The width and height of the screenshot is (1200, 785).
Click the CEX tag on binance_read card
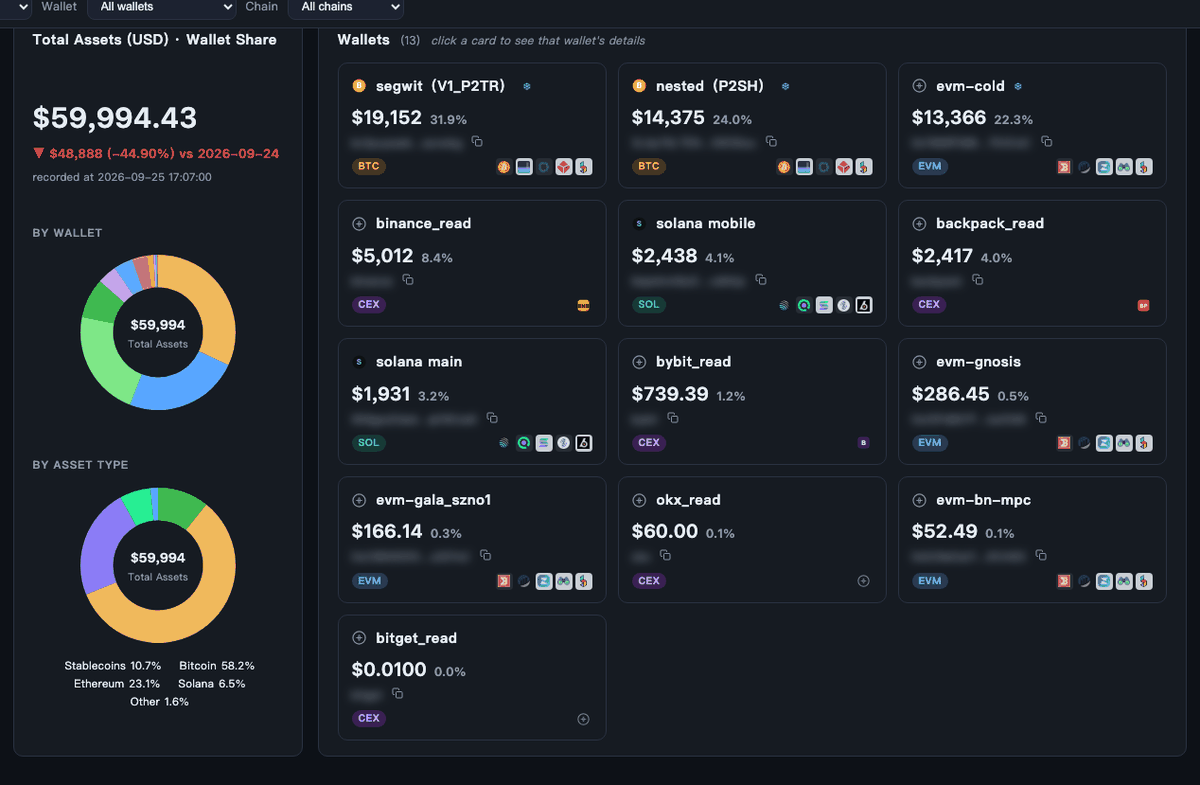[369, 305]
